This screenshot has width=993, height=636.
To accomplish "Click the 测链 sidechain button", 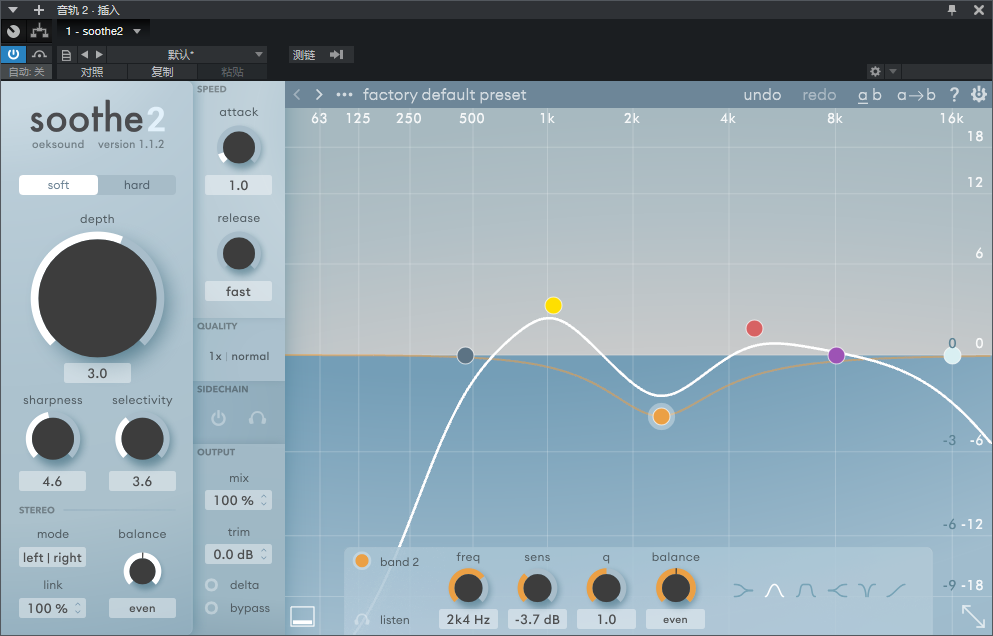I will pos(304,54).
